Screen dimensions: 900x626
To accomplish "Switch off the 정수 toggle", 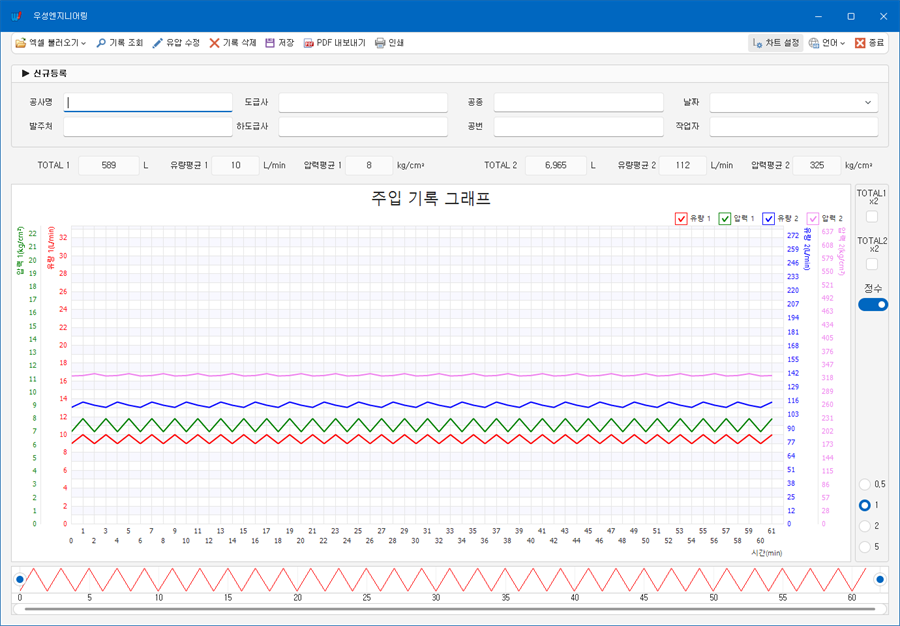I will (872, 305).
